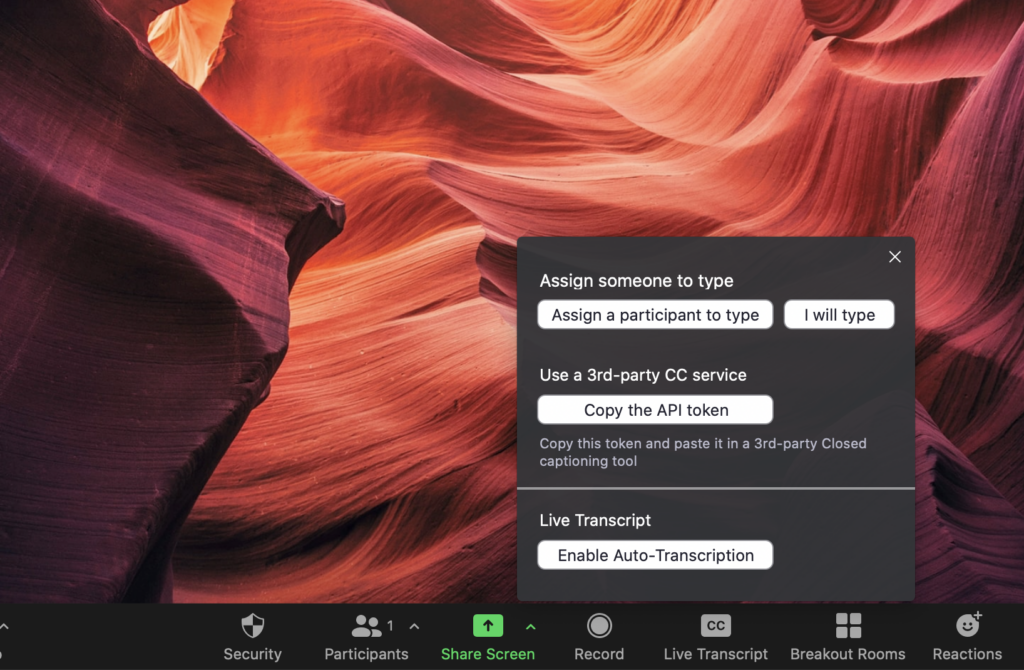The height and width of the screenshot is (670, 1024).
Task: Click Assign a participant to type
Action: point(655,315)
